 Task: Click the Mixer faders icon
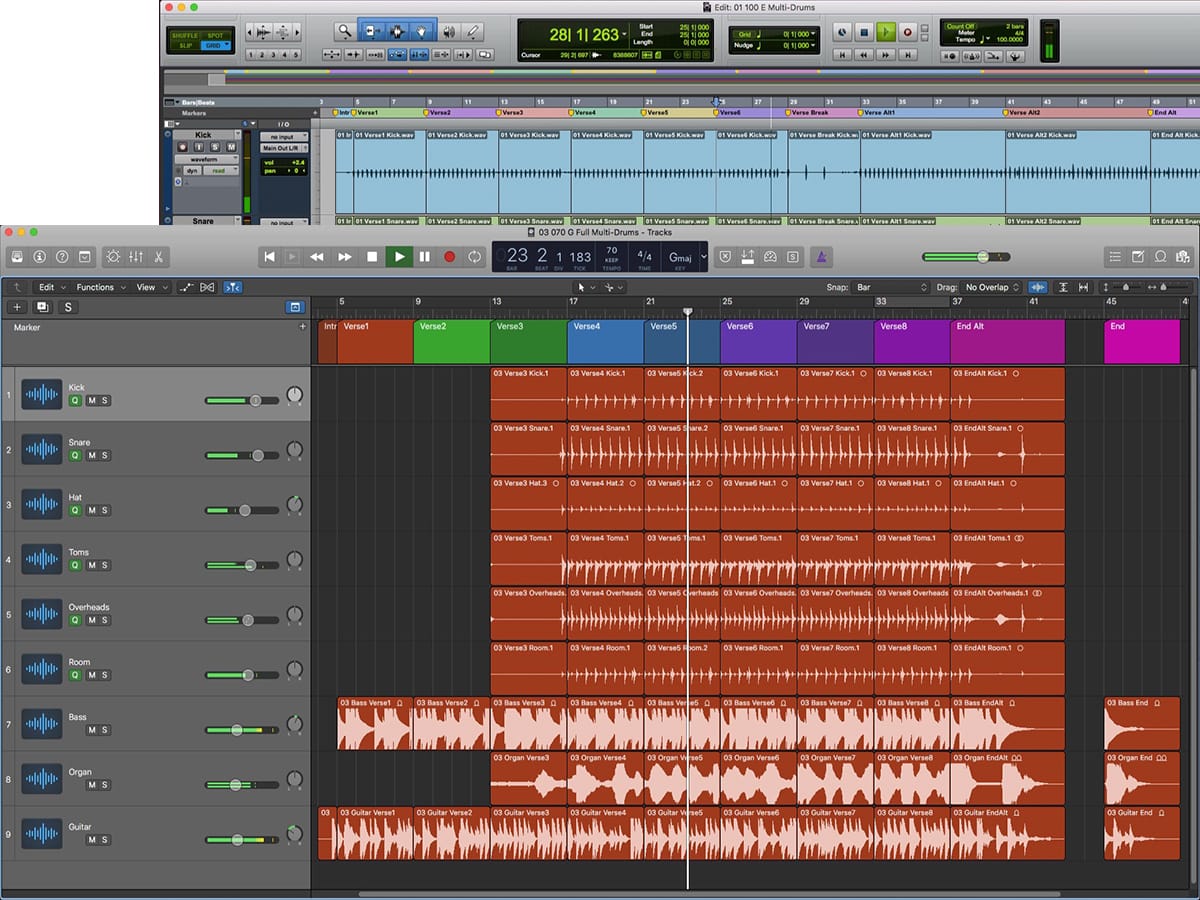(x=135, y=257)
